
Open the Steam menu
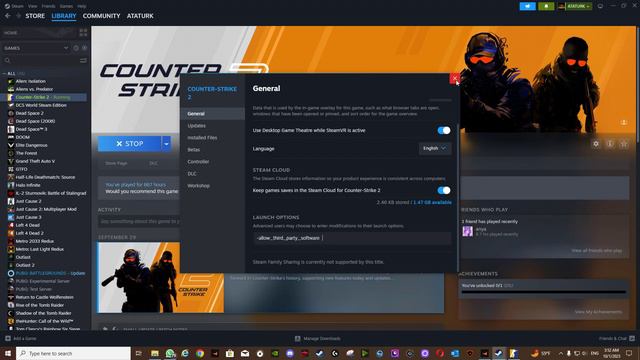tap(14, 6)
